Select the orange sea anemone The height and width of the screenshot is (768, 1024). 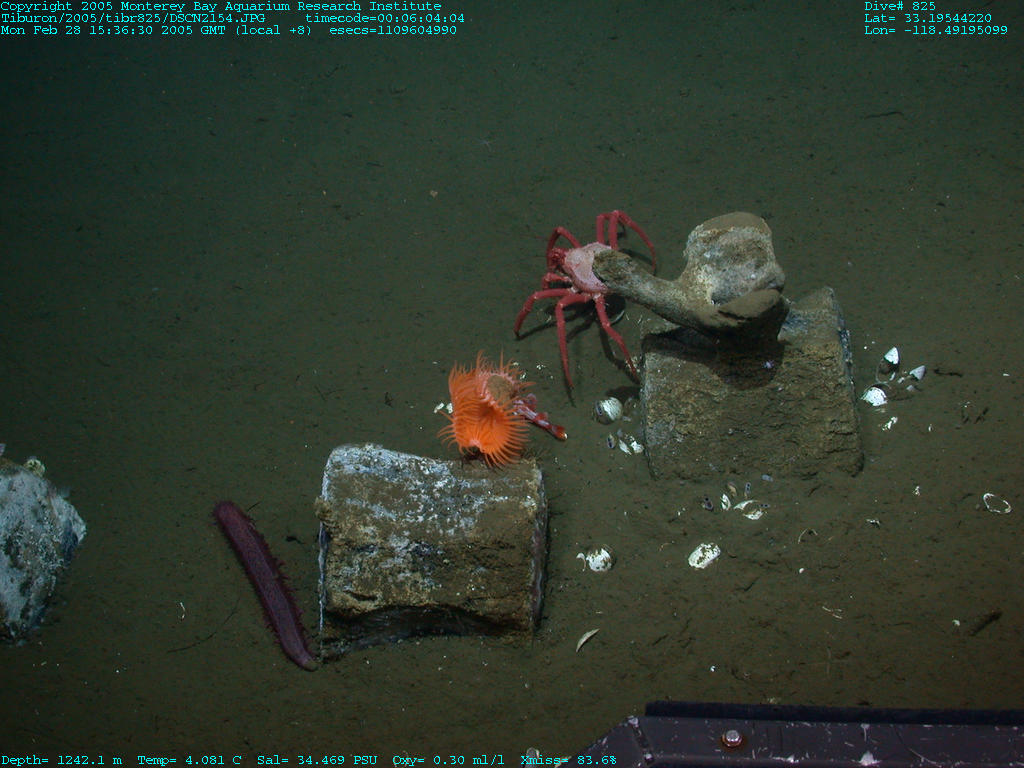pyautogui.click(x=485, y=412)
